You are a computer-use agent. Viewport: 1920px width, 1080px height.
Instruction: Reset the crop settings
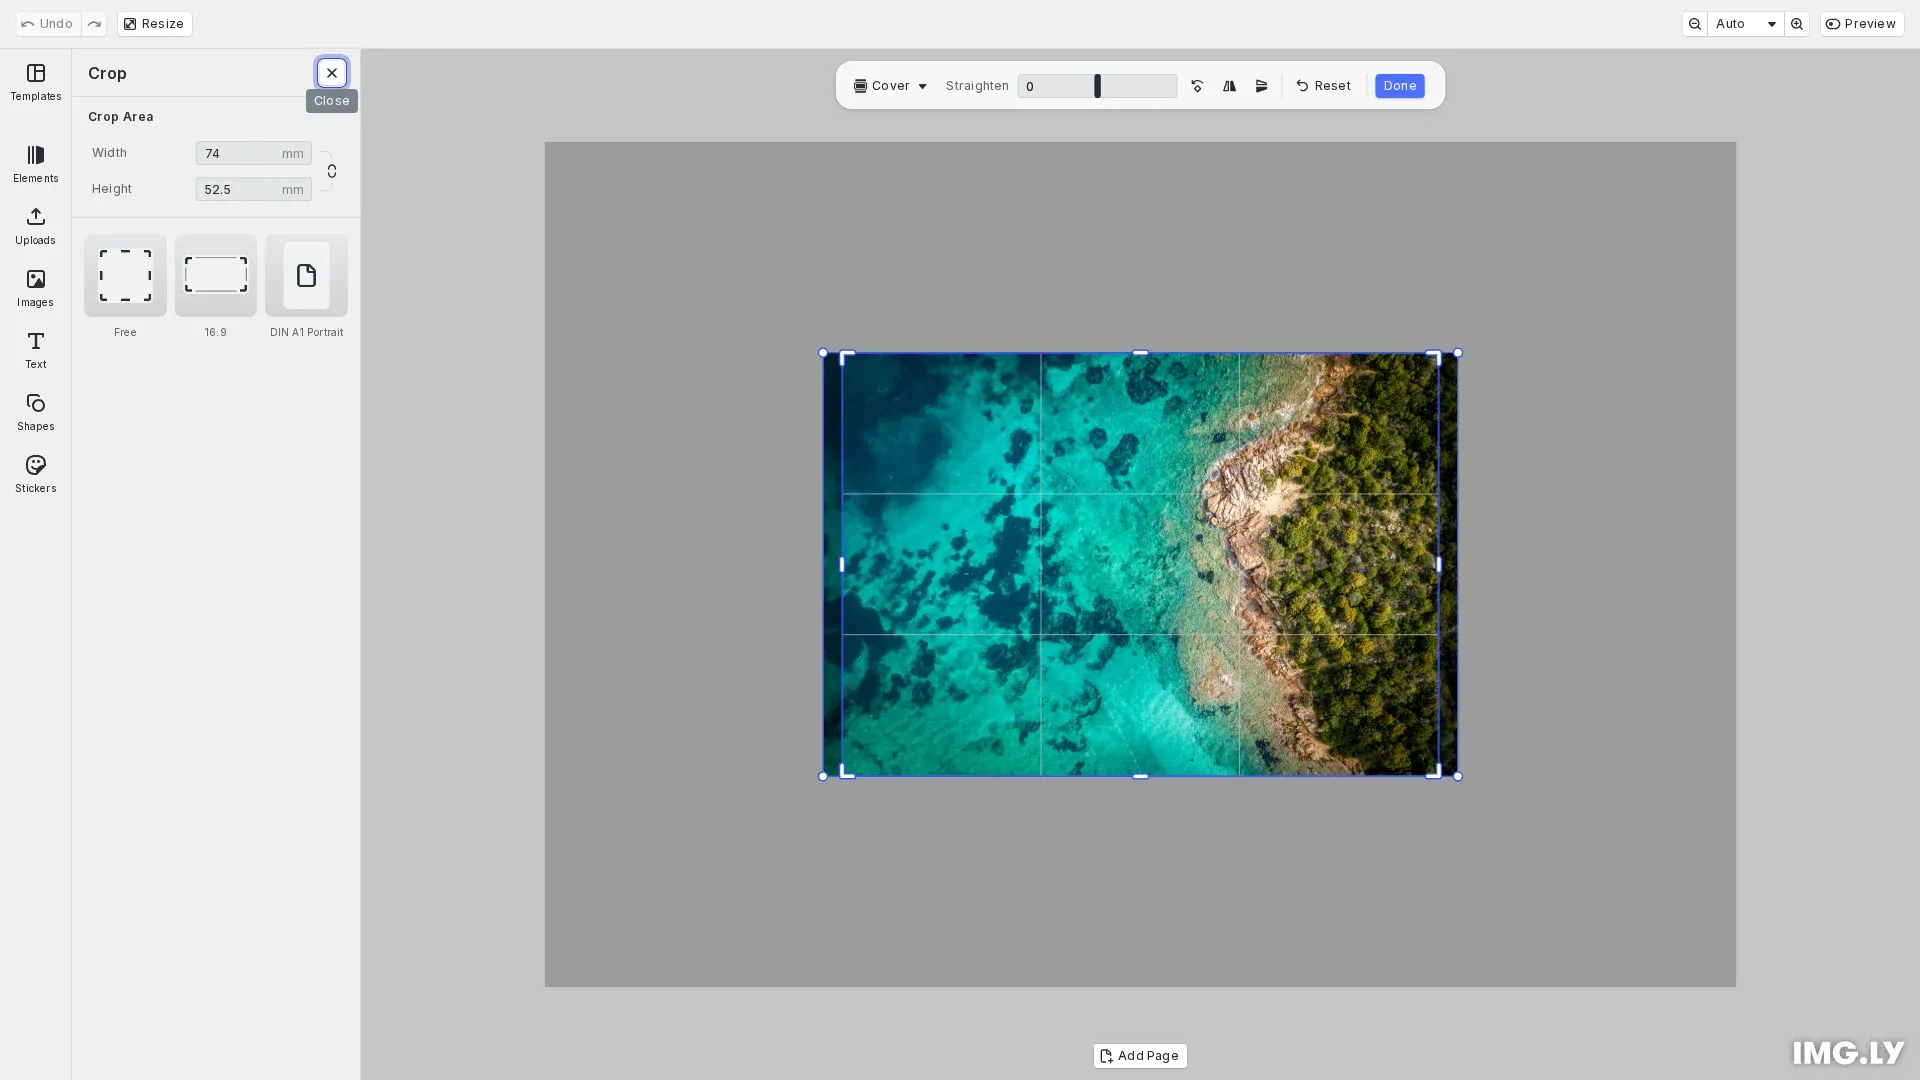tap(1323, 86)
